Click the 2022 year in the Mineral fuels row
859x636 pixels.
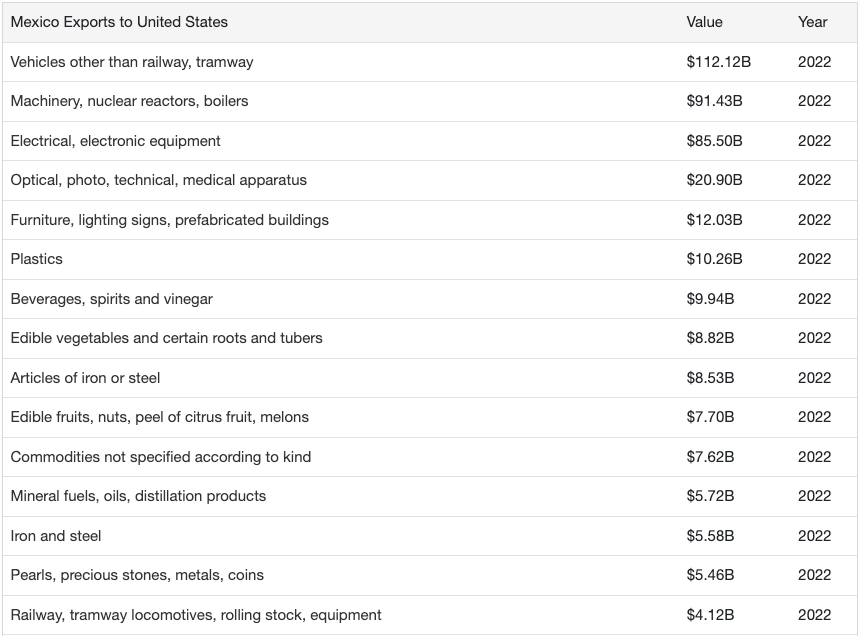(x=814, y=496)
